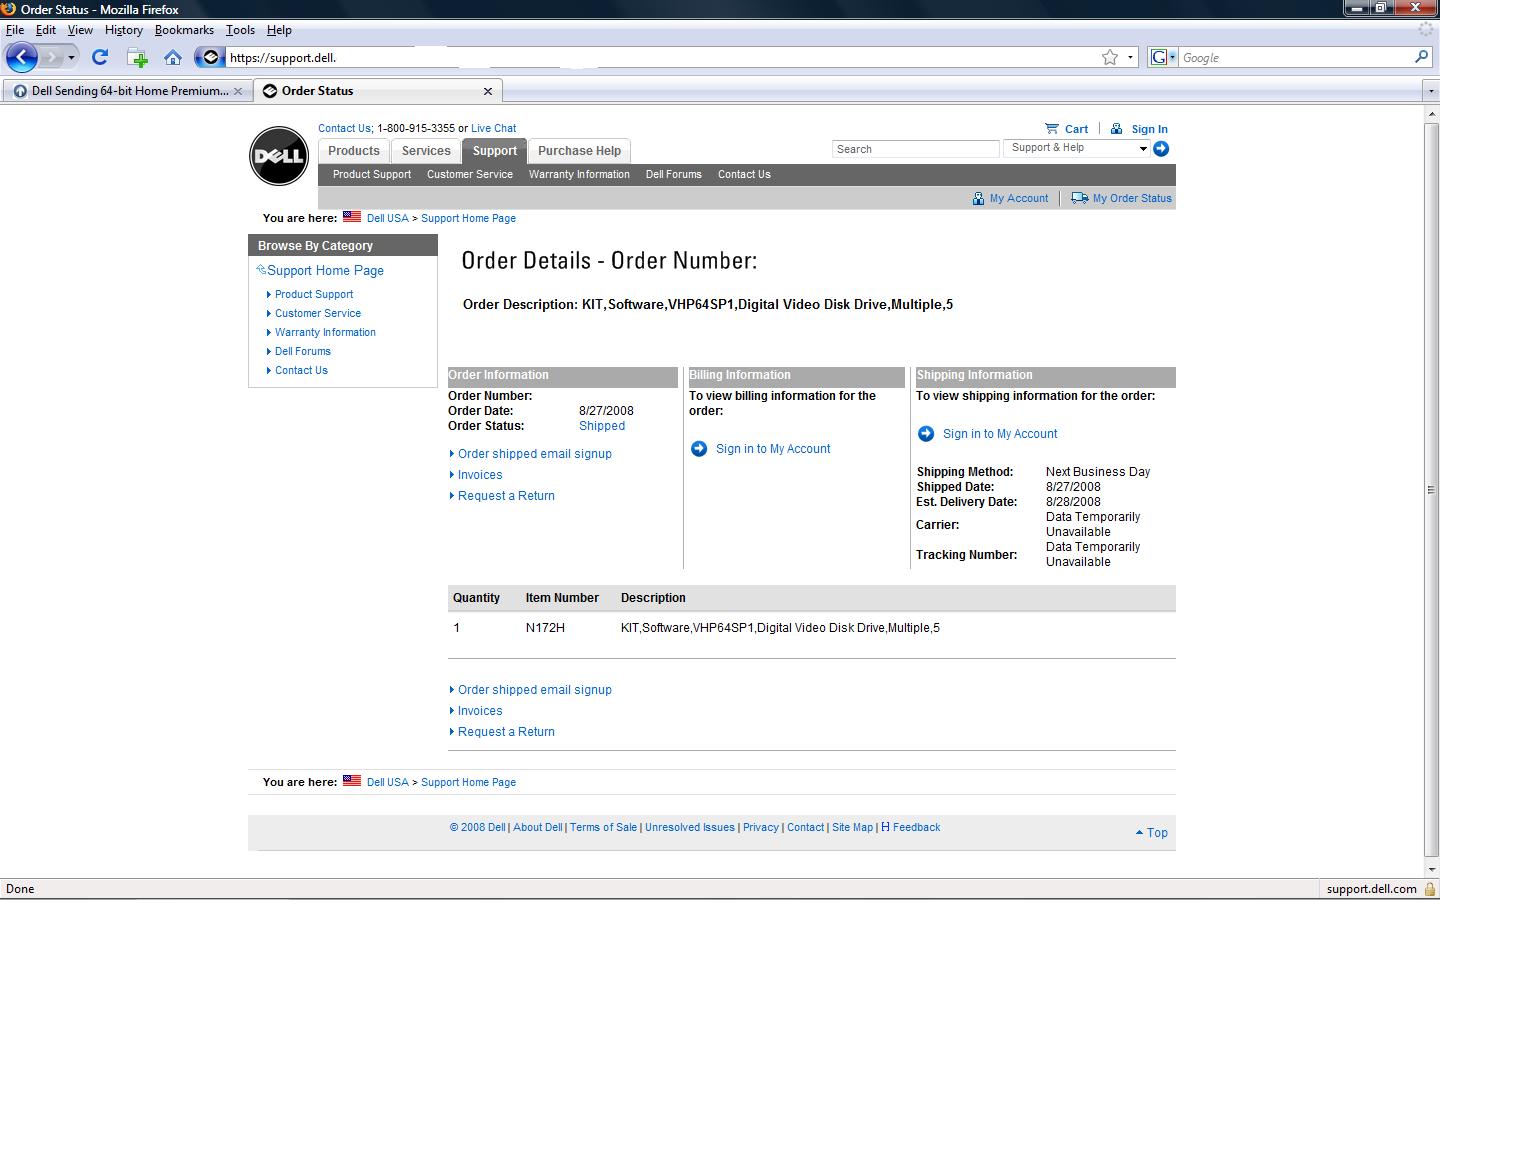Image resolution: width=1536 pixels, height=1152 pixels.
Task: Click Privacy link in footer
Action: (x=761, y=827)
